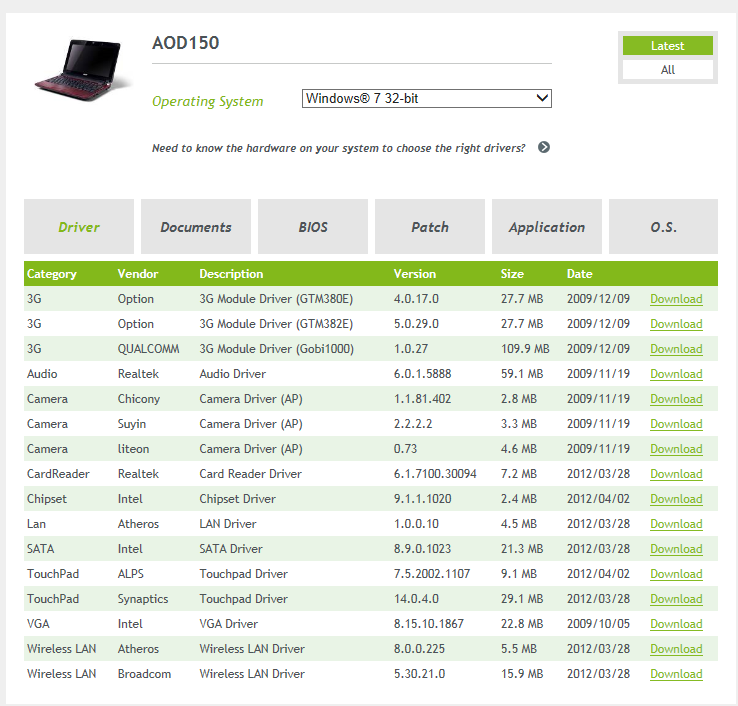
Task: Click the hardware help question text
Action: 338,148
